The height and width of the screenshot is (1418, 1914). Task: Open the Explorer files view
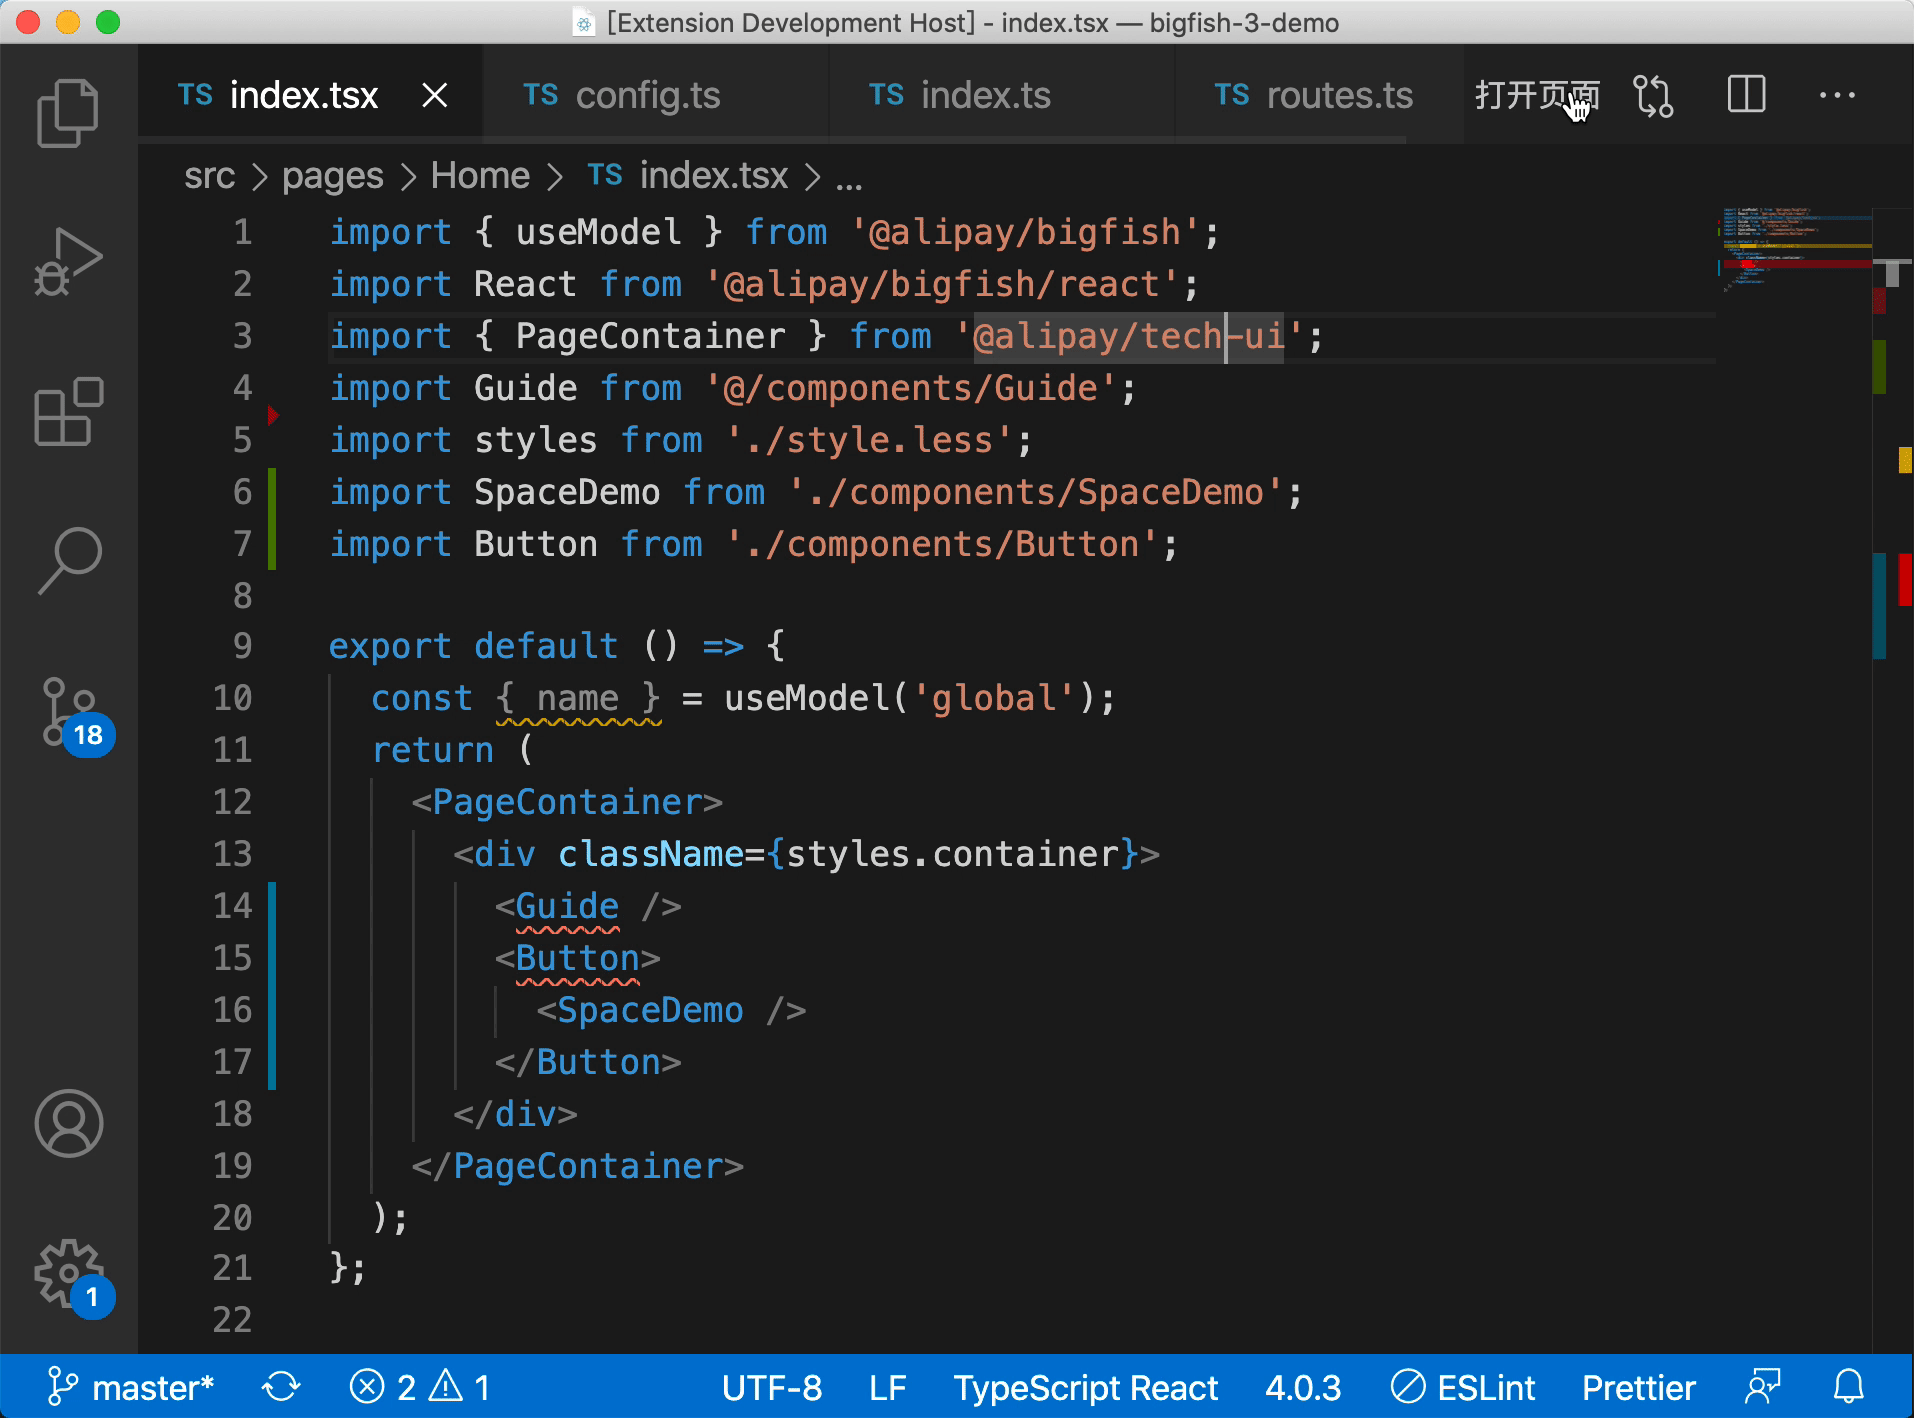[68, 113]
